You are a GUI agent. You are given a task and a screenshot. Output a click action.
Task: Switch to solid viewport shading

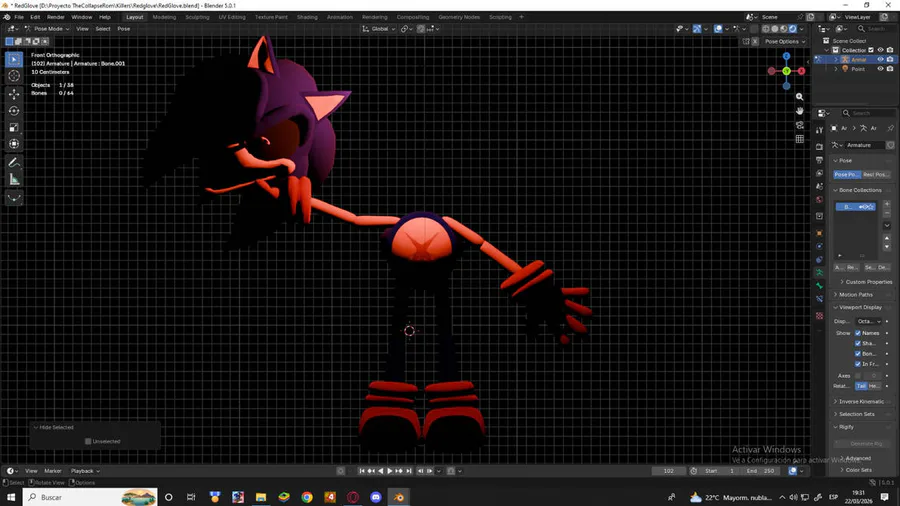click(x=775, y=29)
